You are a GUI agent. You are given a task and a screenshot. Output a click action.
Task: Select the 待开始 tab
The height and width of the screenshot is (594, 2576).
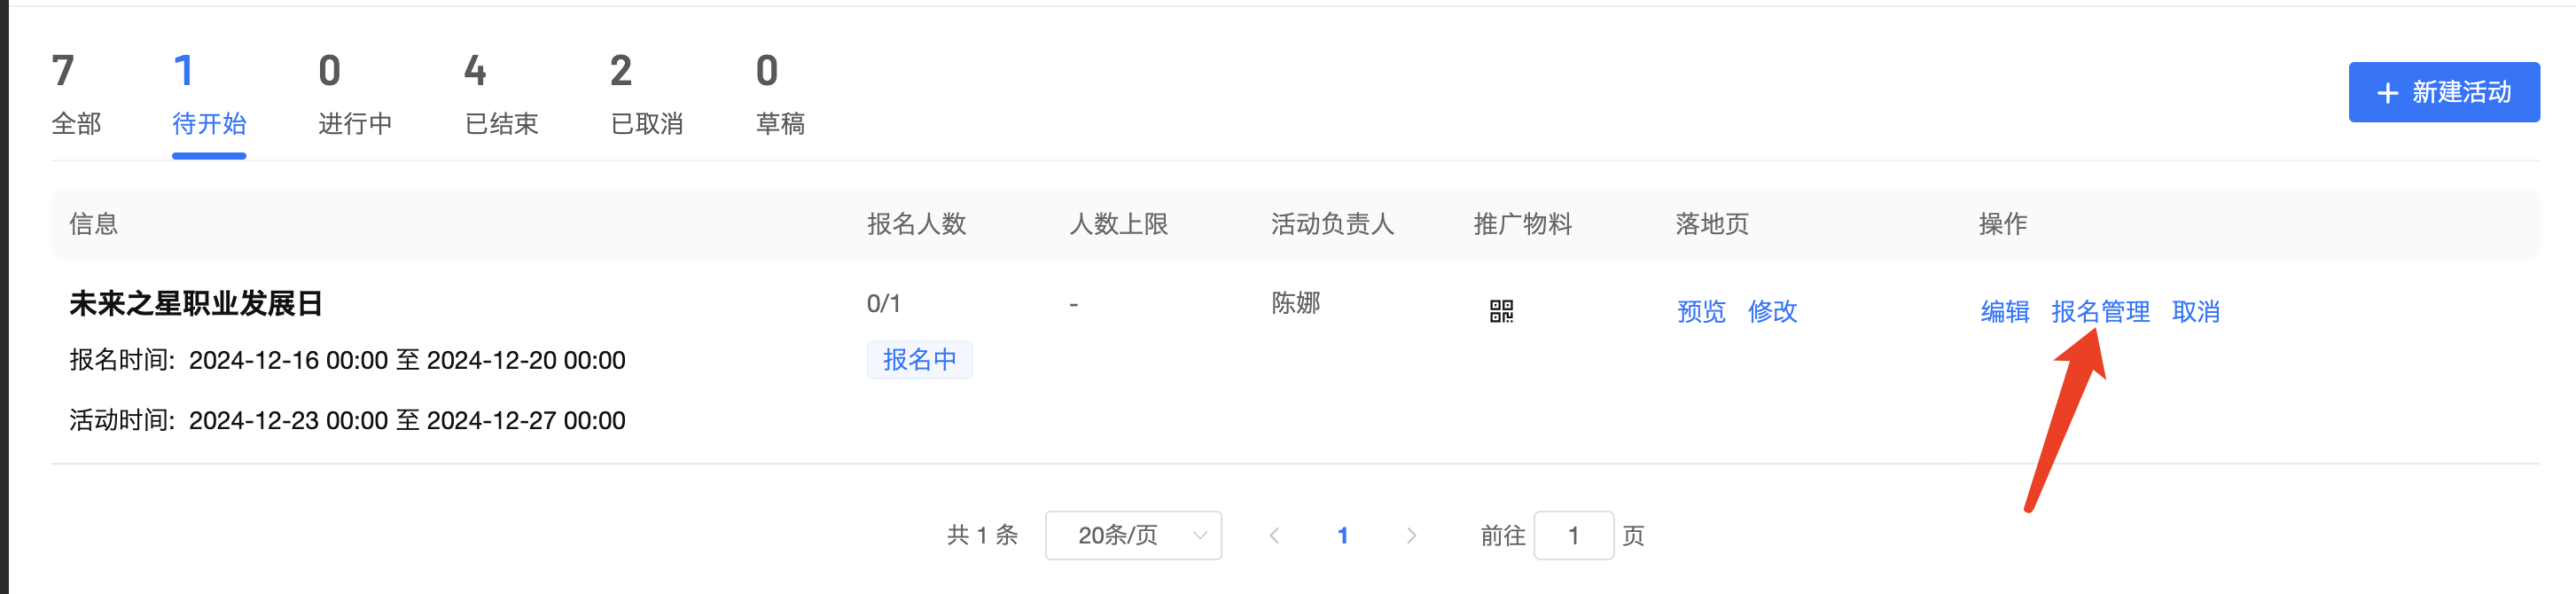point(209,96)
